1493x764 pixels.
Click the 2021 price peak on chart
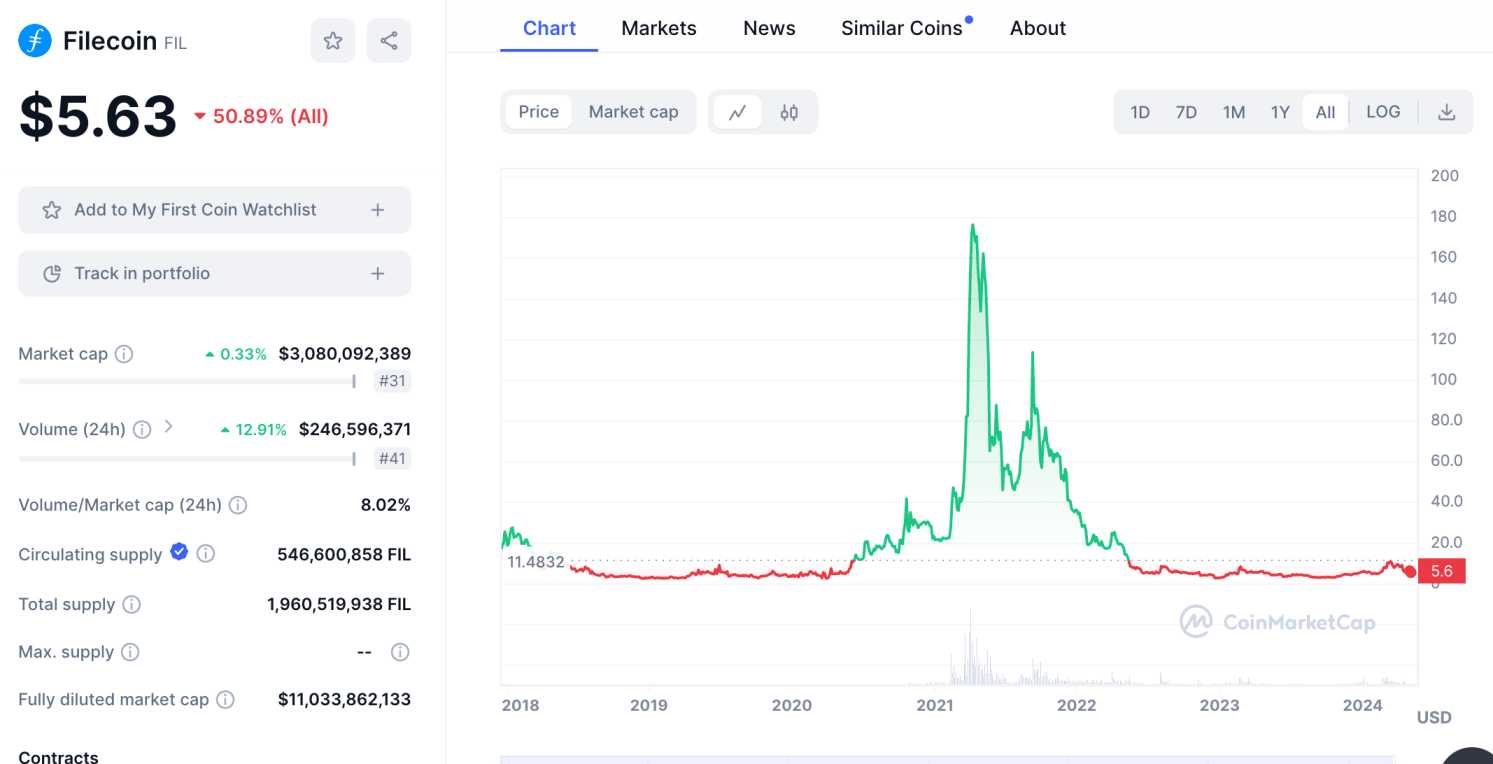(x=972, y=226)
